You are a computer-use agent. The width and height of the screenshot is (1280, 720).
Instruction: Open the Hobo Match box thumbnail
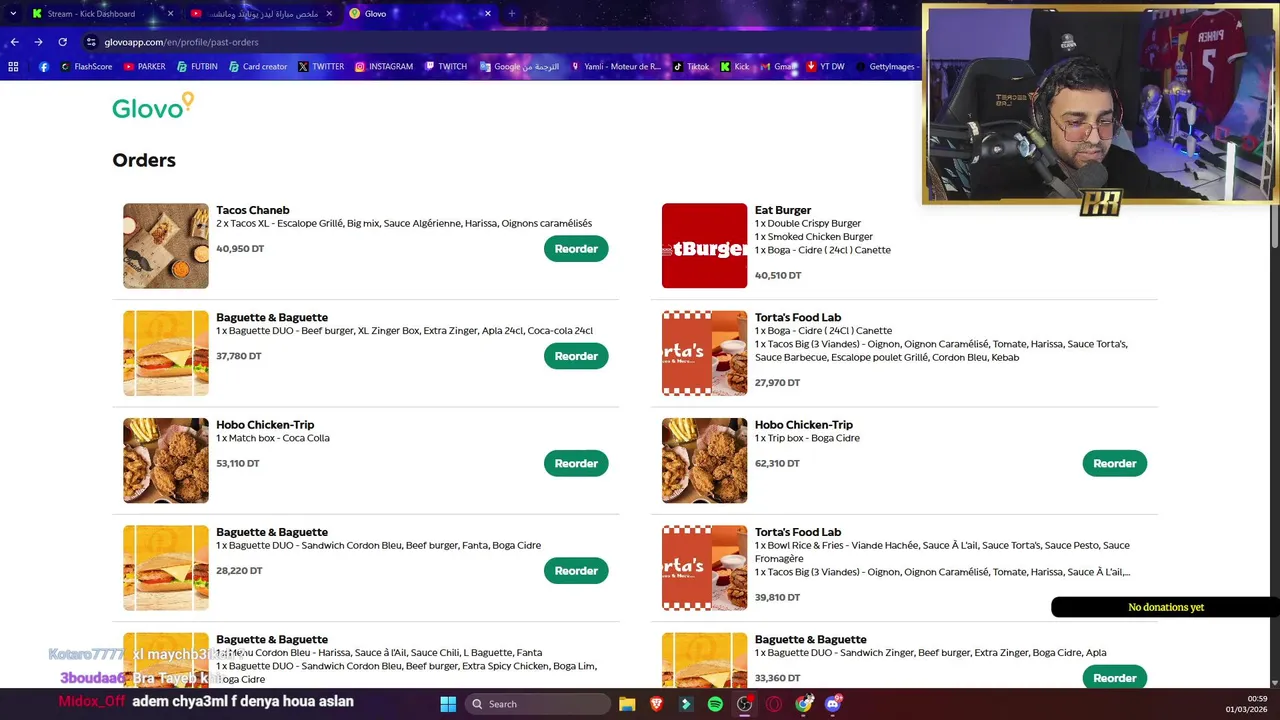coord(166,460)
